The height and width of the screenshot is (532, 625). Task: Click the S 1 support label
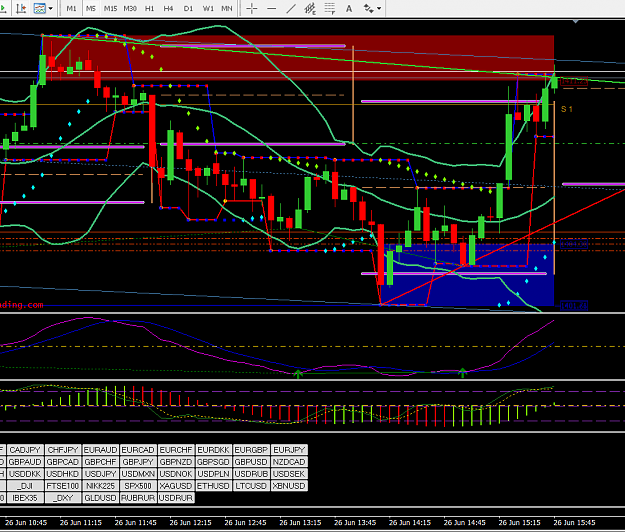566,109
